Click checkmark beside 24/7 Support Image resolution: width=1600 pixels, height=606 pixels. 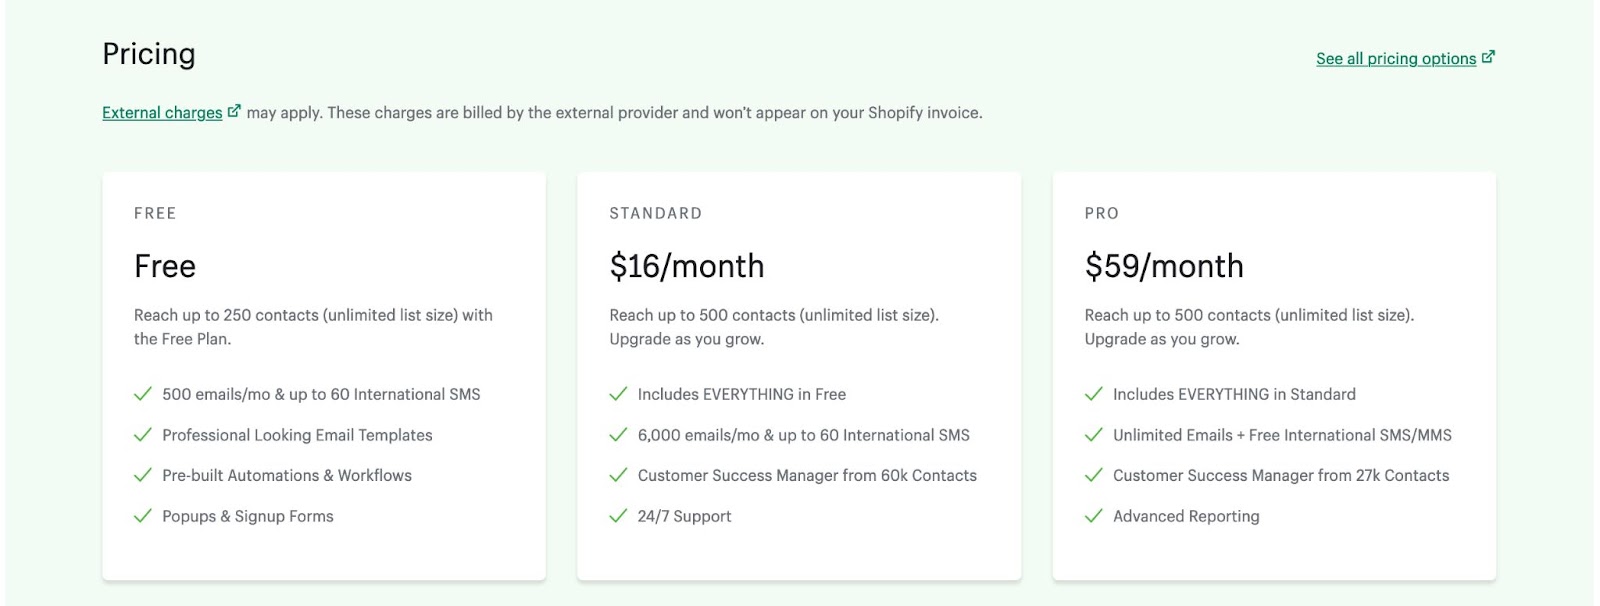(618, 516)
